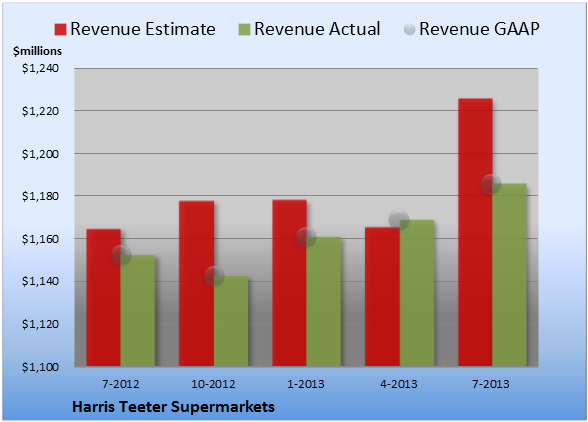Screen dimensions: 588x422
Task: Click the $1,240 axis value
Action: (x=40, y=68)
